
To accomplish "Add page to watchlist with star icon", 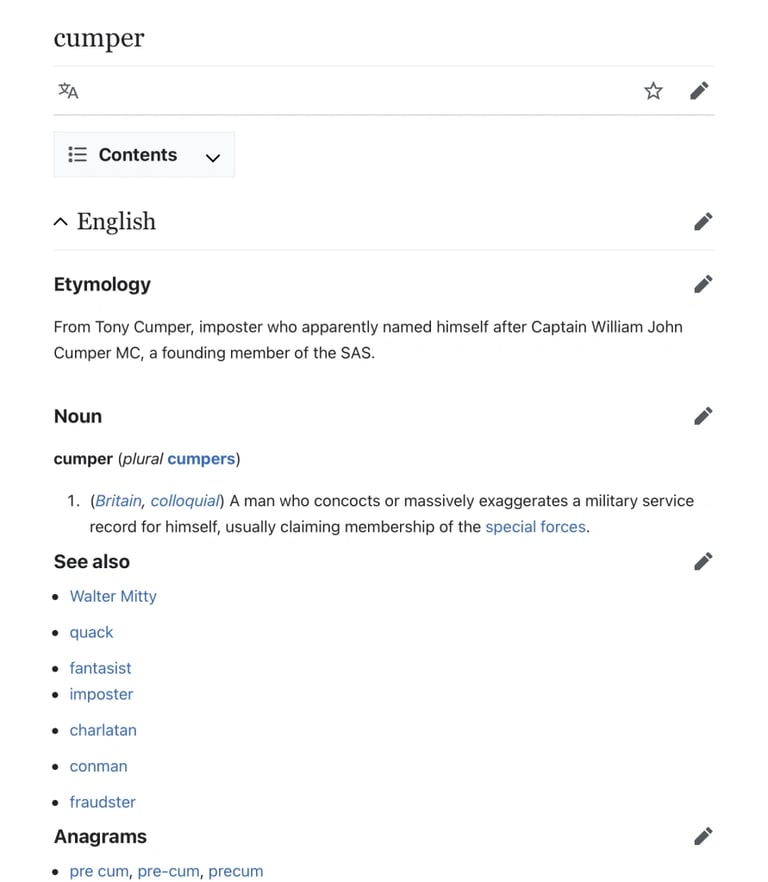I will pyautogui.click(x=653, y=91).
